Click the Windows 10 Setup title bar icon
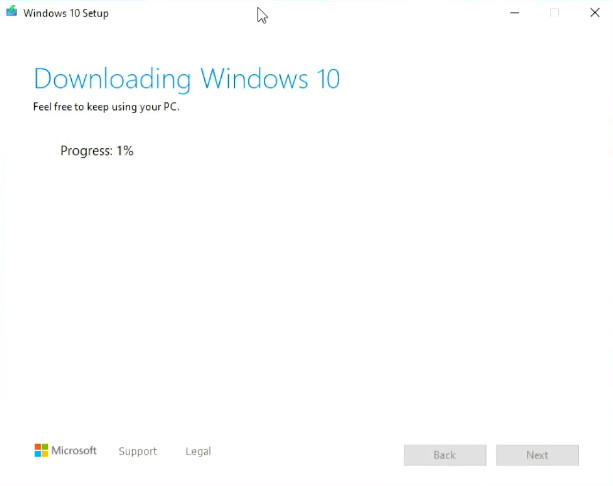The height and width of the screenshot is (486, 613). pyautogui.click(x=12, y=13)
